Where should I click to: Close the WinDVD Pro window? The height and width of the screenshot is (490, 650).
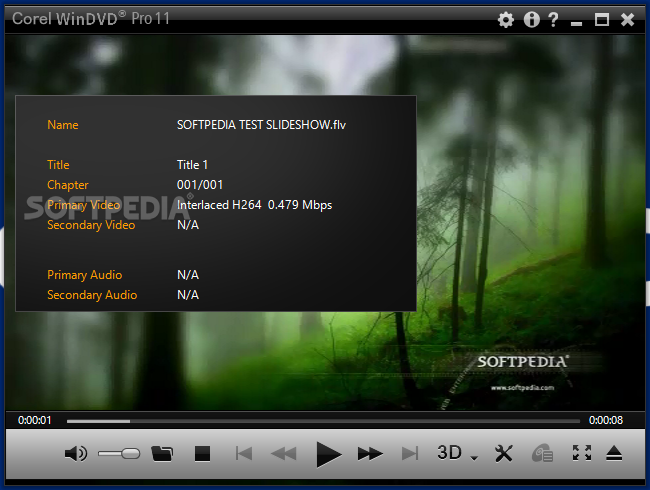tap(628, 19)
